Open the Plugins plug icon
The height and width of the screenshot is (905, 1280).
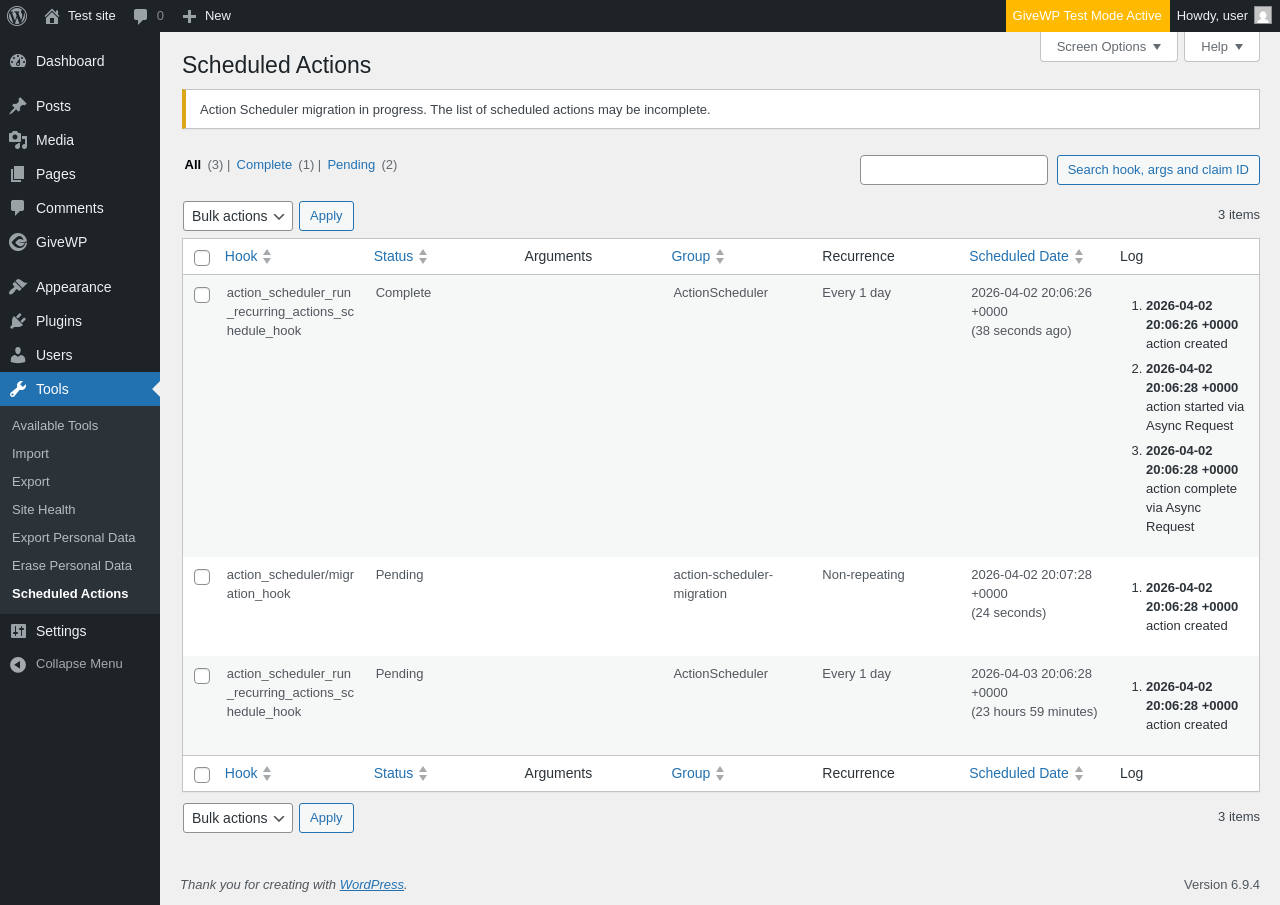[18, 321]
